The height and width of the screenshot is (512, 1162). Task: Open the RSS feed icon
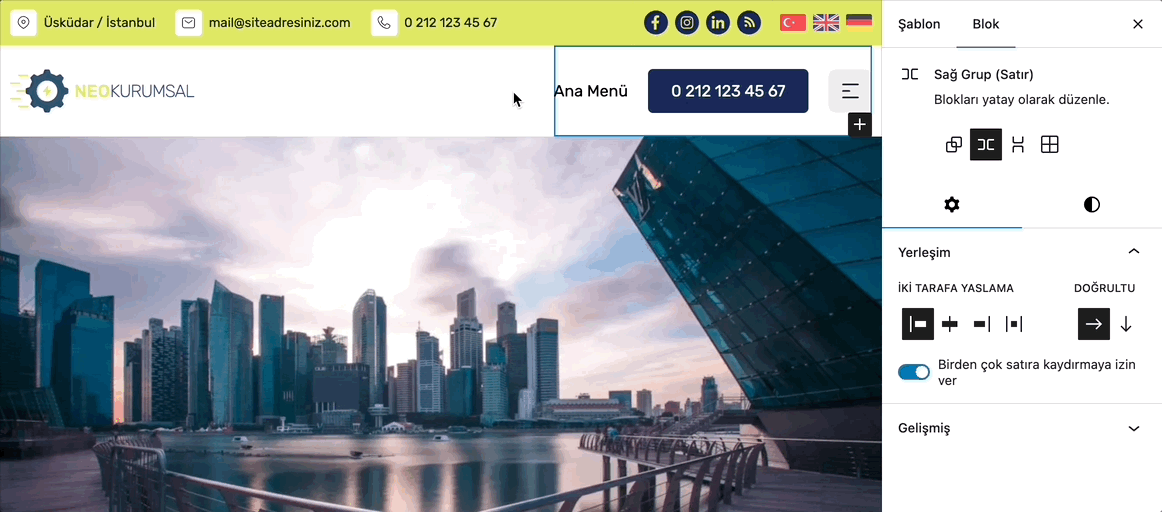[749, 23]
